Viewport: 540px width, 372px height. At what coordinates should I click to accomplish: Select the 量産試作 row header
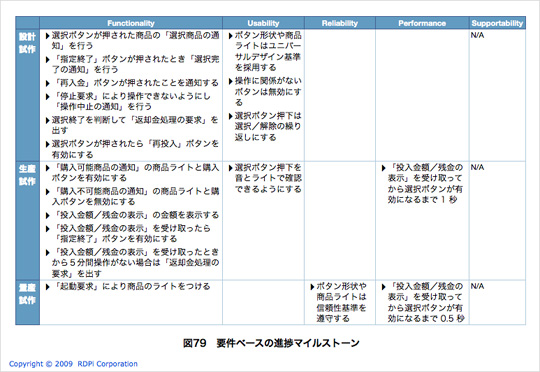28,302
